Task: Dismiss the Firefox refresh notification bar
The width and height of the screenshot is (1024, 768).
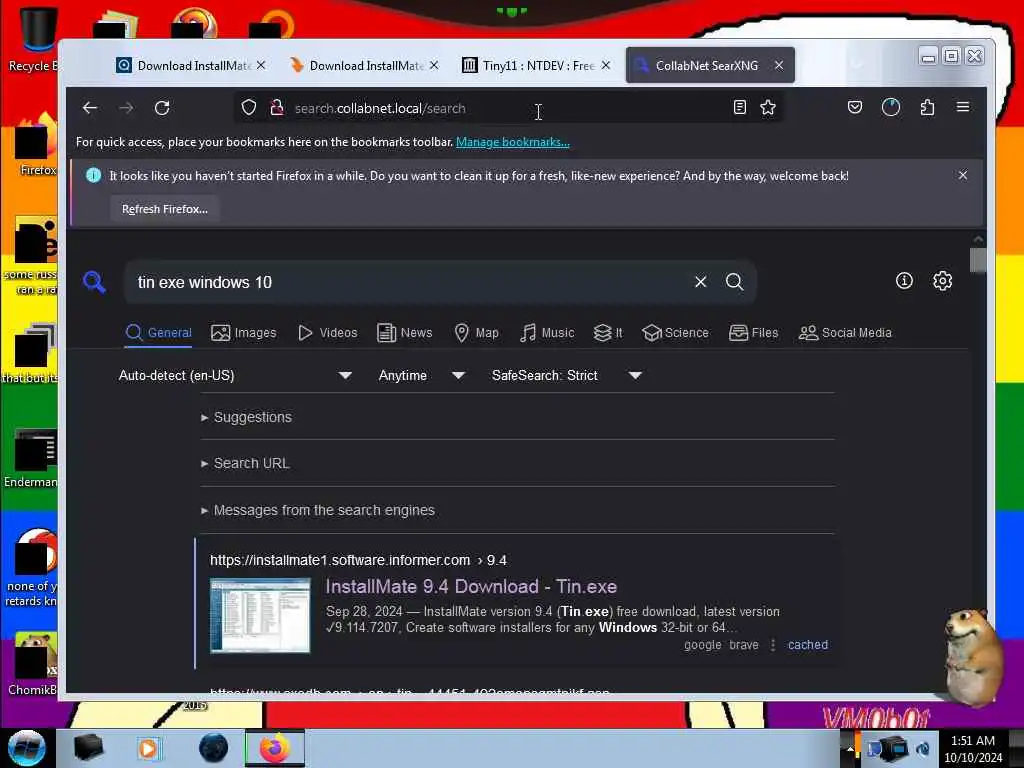Action: coord(963,175)
